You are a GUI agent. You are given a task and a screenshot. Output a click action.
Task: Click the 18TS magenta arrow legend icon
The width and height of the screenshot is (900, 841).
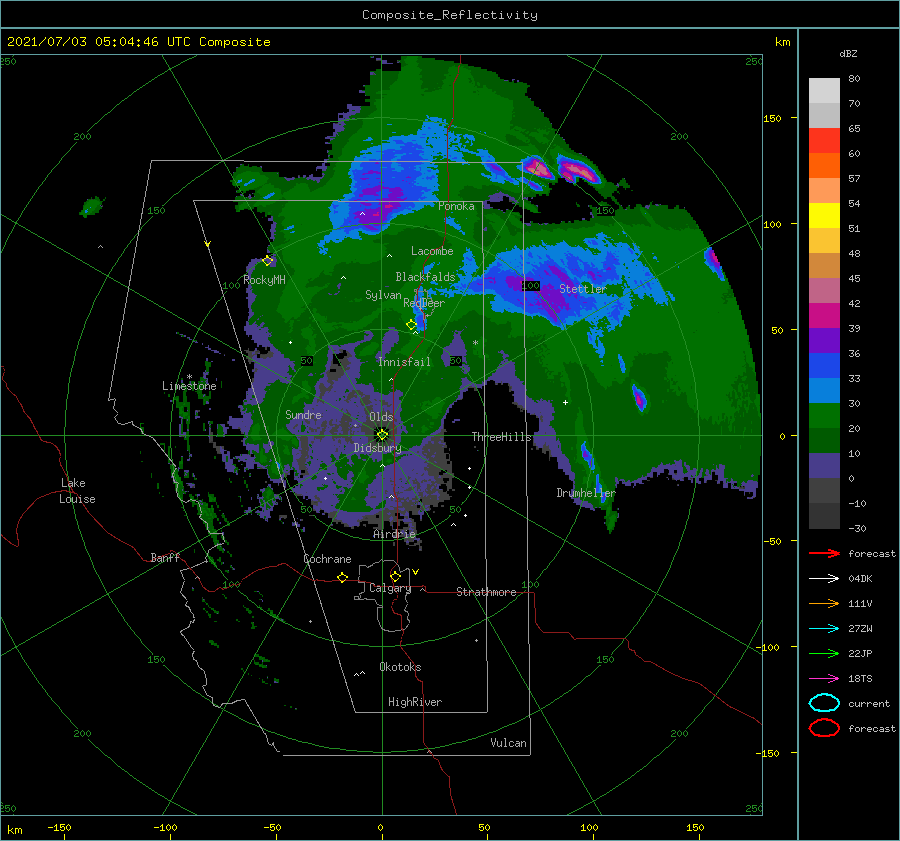coord(824,679)
